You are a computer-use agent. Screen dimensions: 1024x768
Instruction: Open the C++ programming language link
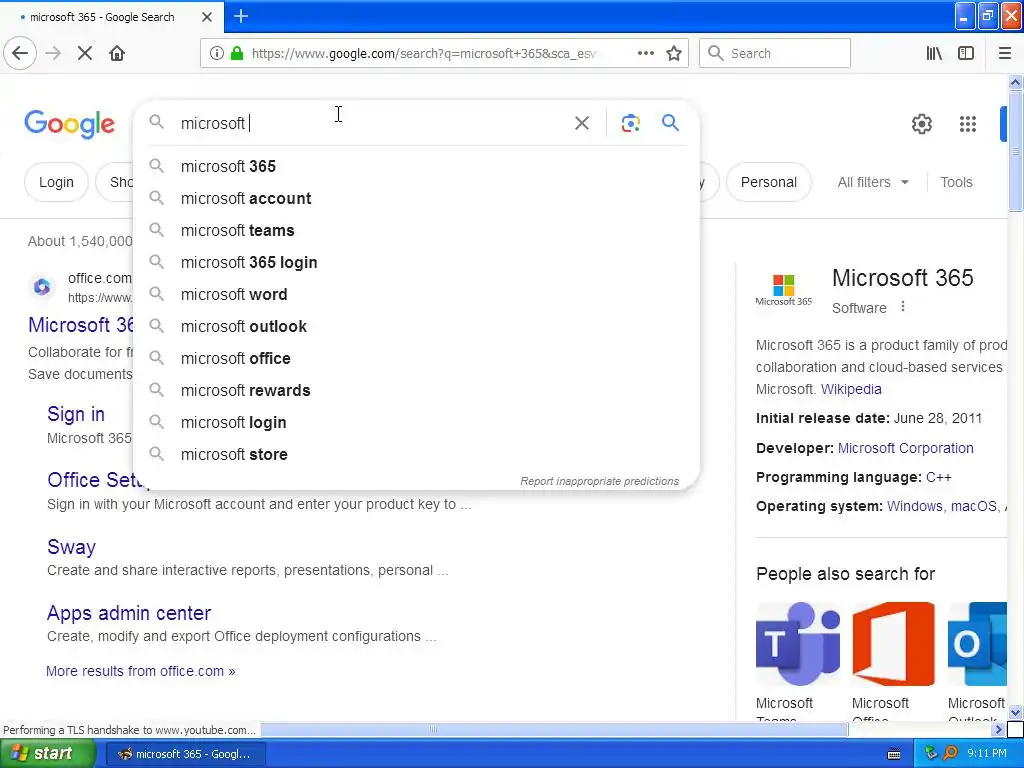[938, 477]
